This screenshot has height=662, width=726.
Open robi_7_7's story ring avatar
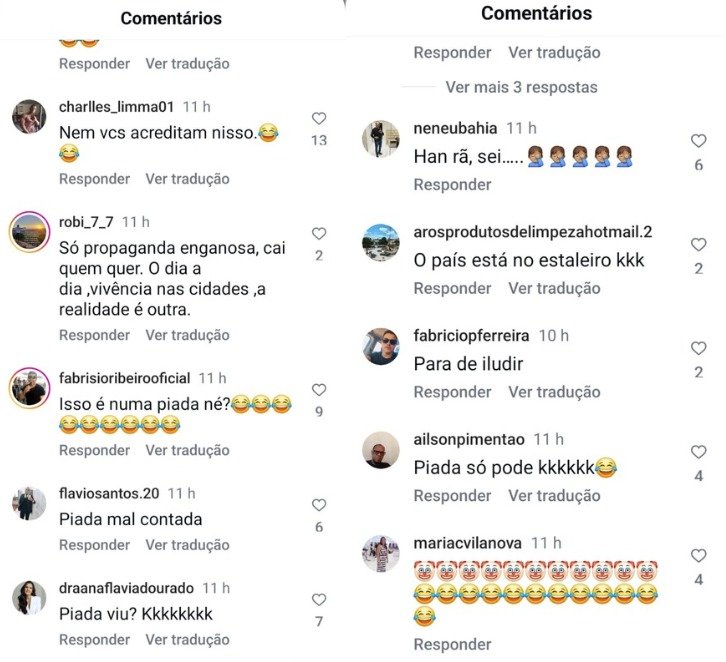[30, 231]
